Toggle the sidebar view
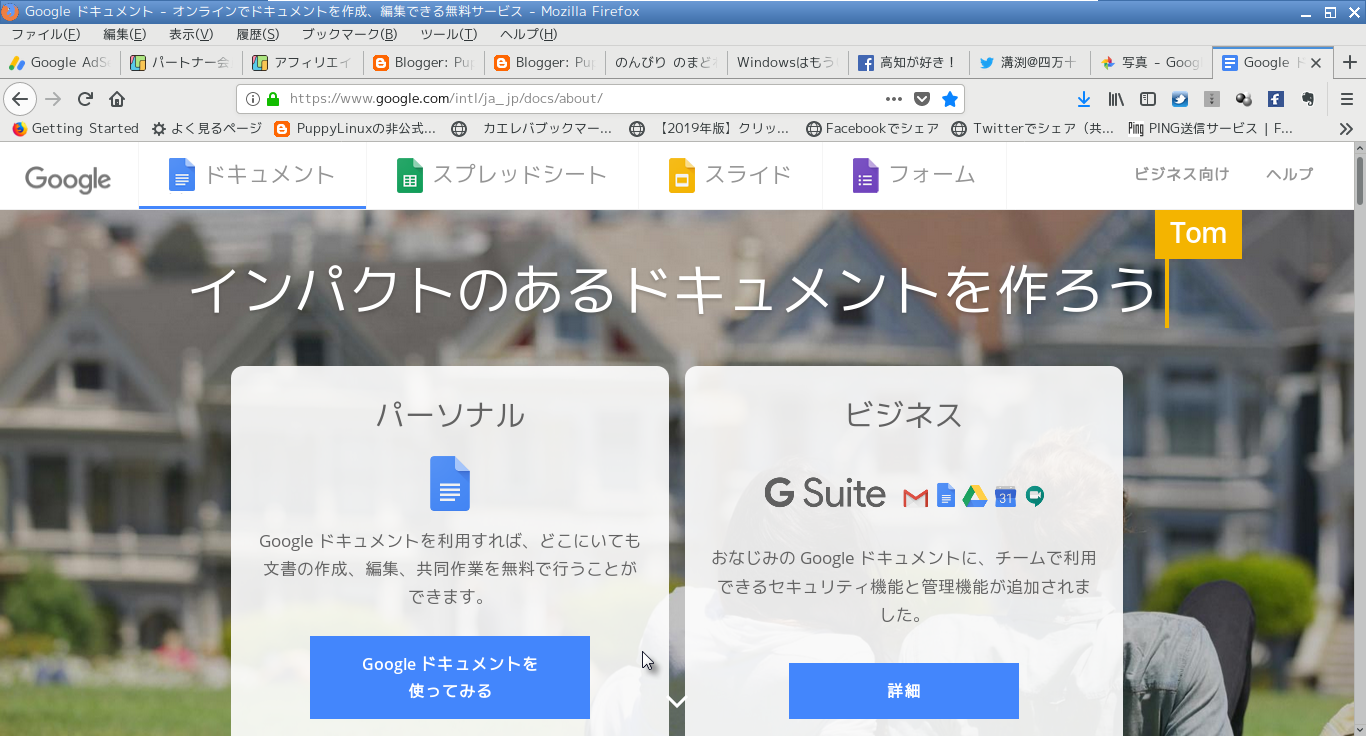The width and height of the screenshot is (1366, 736). (1148, 99)
